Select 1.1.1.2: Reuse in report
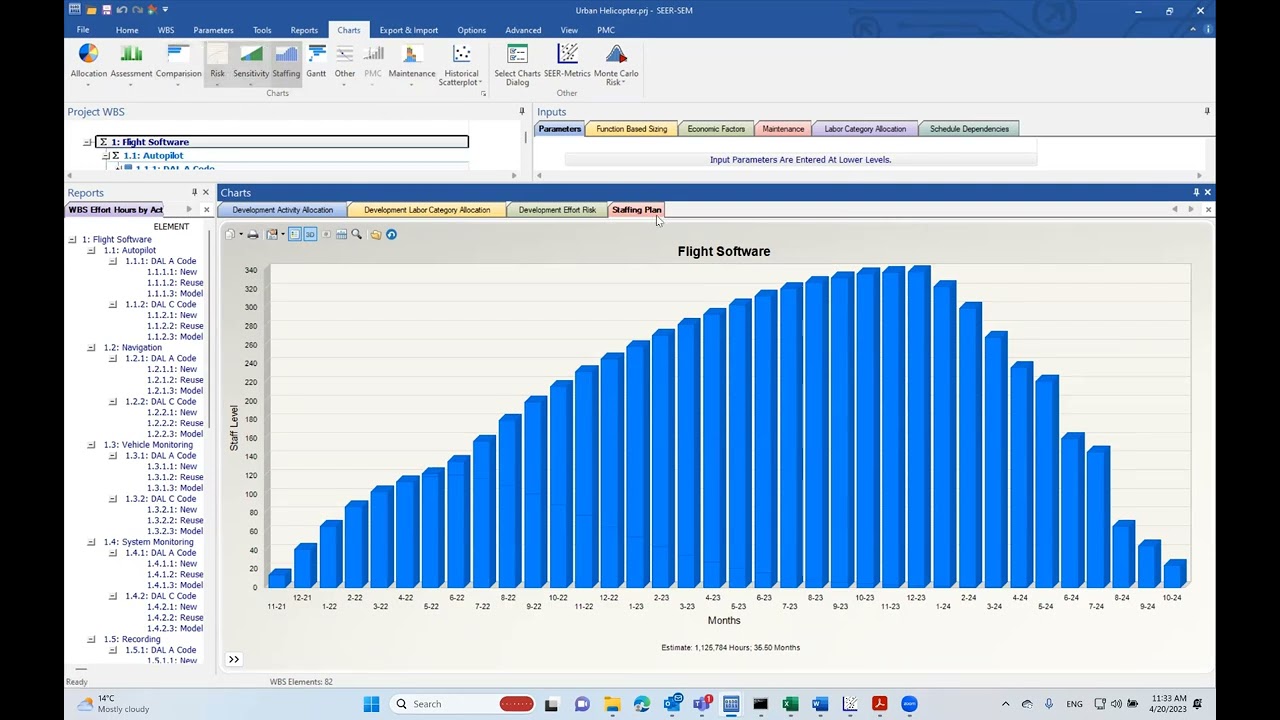1280x720 pixels. point(175,283)
